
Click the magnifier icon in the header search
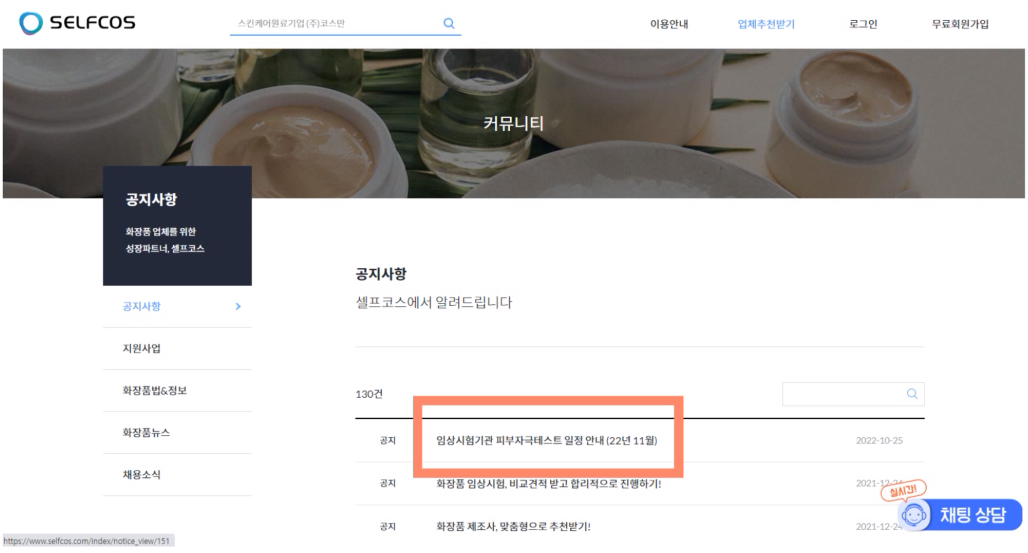[448, 23]
